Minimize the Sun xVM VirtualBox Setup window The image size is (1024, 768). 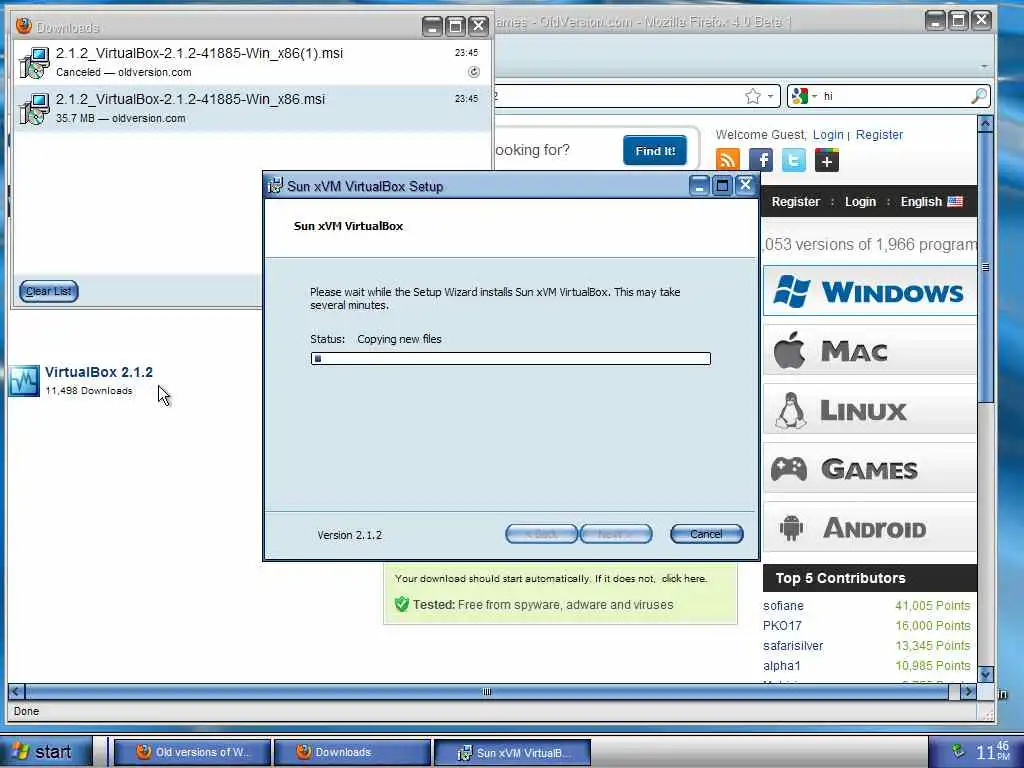pos(699,186)
